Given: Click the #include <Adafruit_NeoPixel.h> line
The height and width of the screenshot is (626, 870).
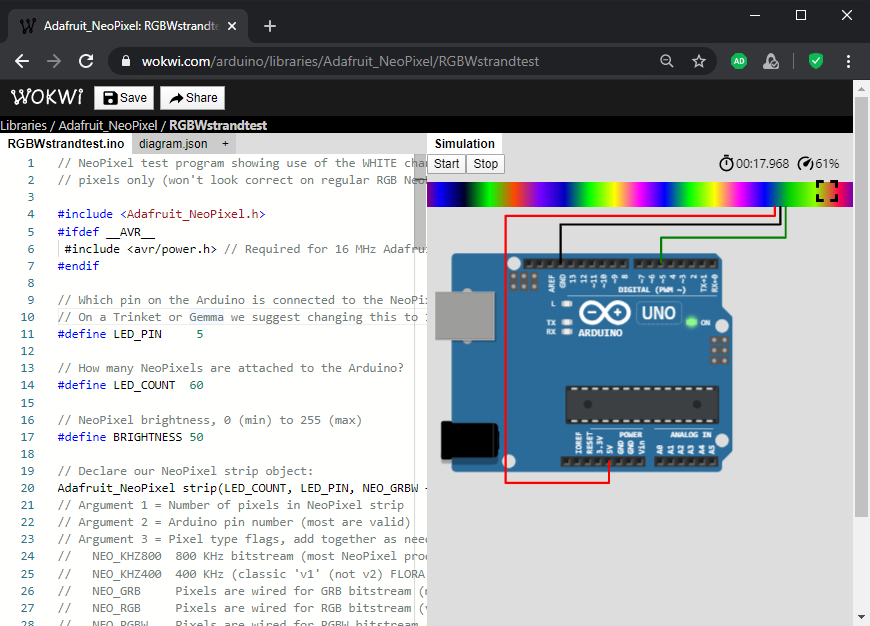Looking at the screenshot, I should [161, 214].
